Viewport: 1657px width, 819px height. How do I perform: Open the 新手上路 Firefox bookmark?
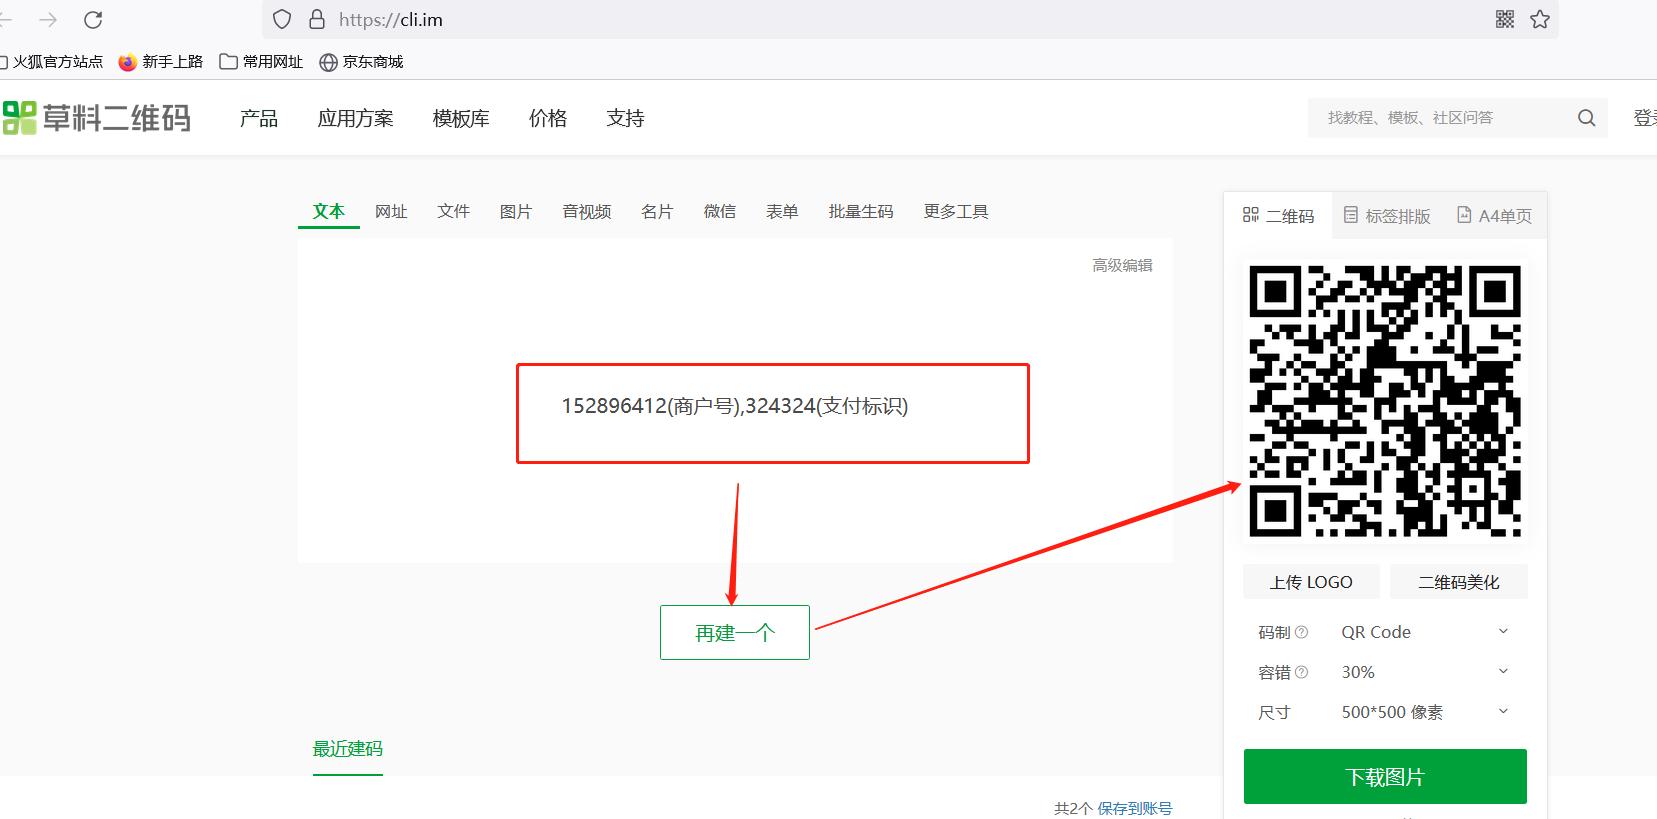160,62
